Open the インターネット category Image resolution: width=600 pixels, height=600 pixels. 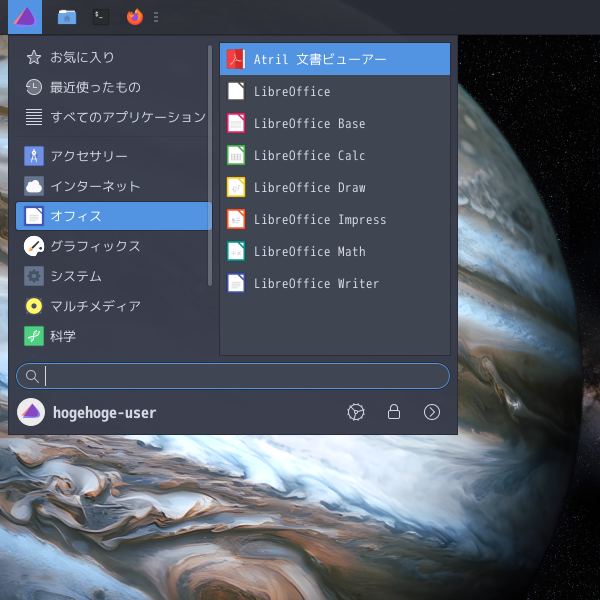114,186
